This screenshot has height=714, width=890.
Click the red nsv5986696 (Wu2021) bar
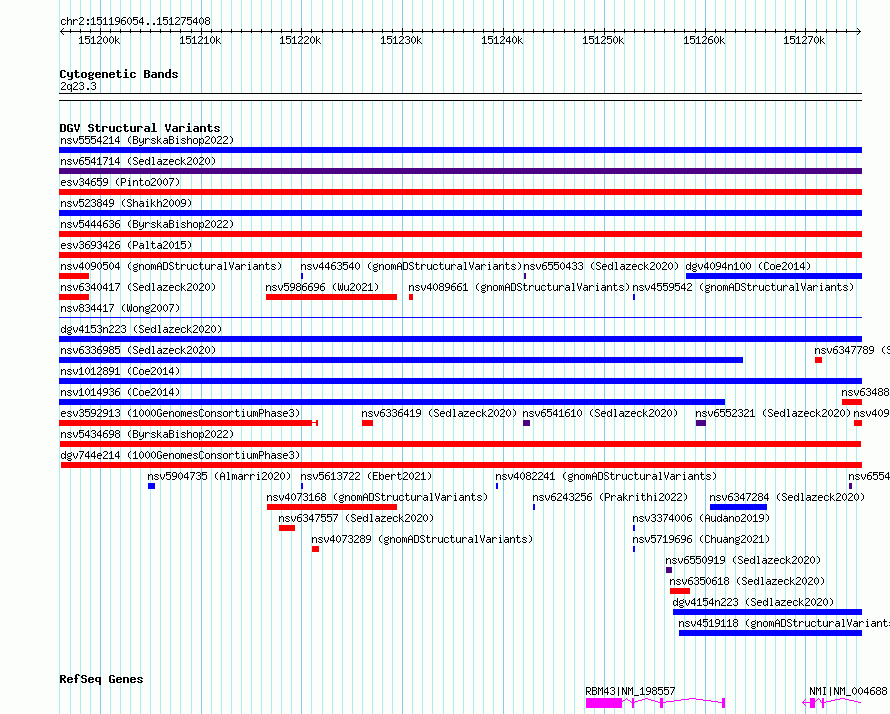[331, 297]
